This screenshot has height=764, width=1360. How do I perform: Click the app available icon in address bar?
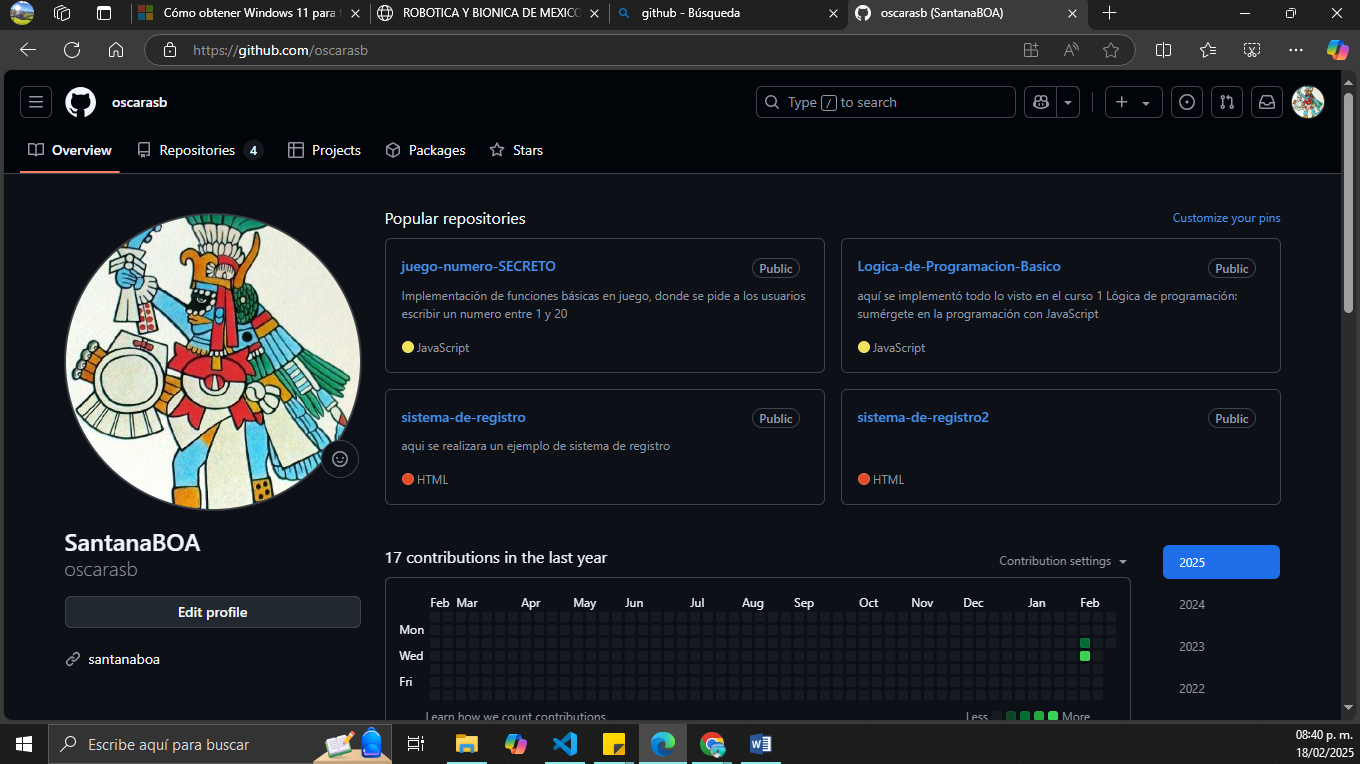tap(1031, 49)
